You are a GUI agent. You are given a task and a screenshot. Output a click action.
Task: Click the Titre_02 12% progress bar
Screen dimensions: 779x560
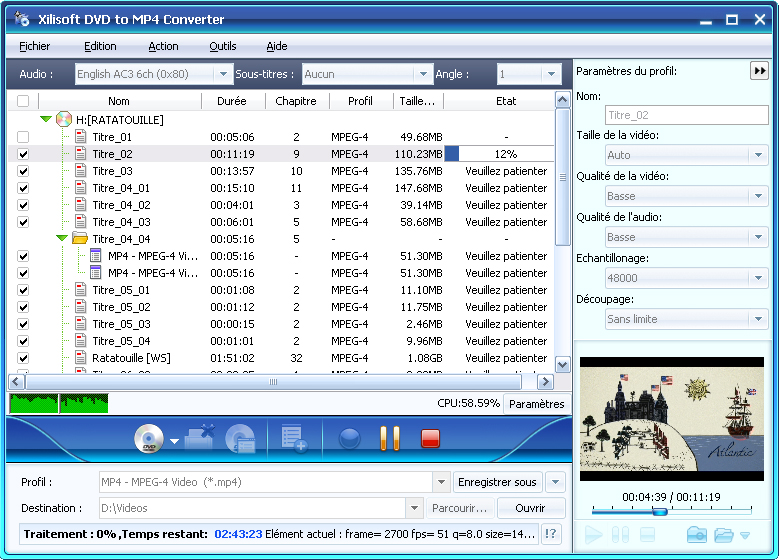(x=499, y=154)
